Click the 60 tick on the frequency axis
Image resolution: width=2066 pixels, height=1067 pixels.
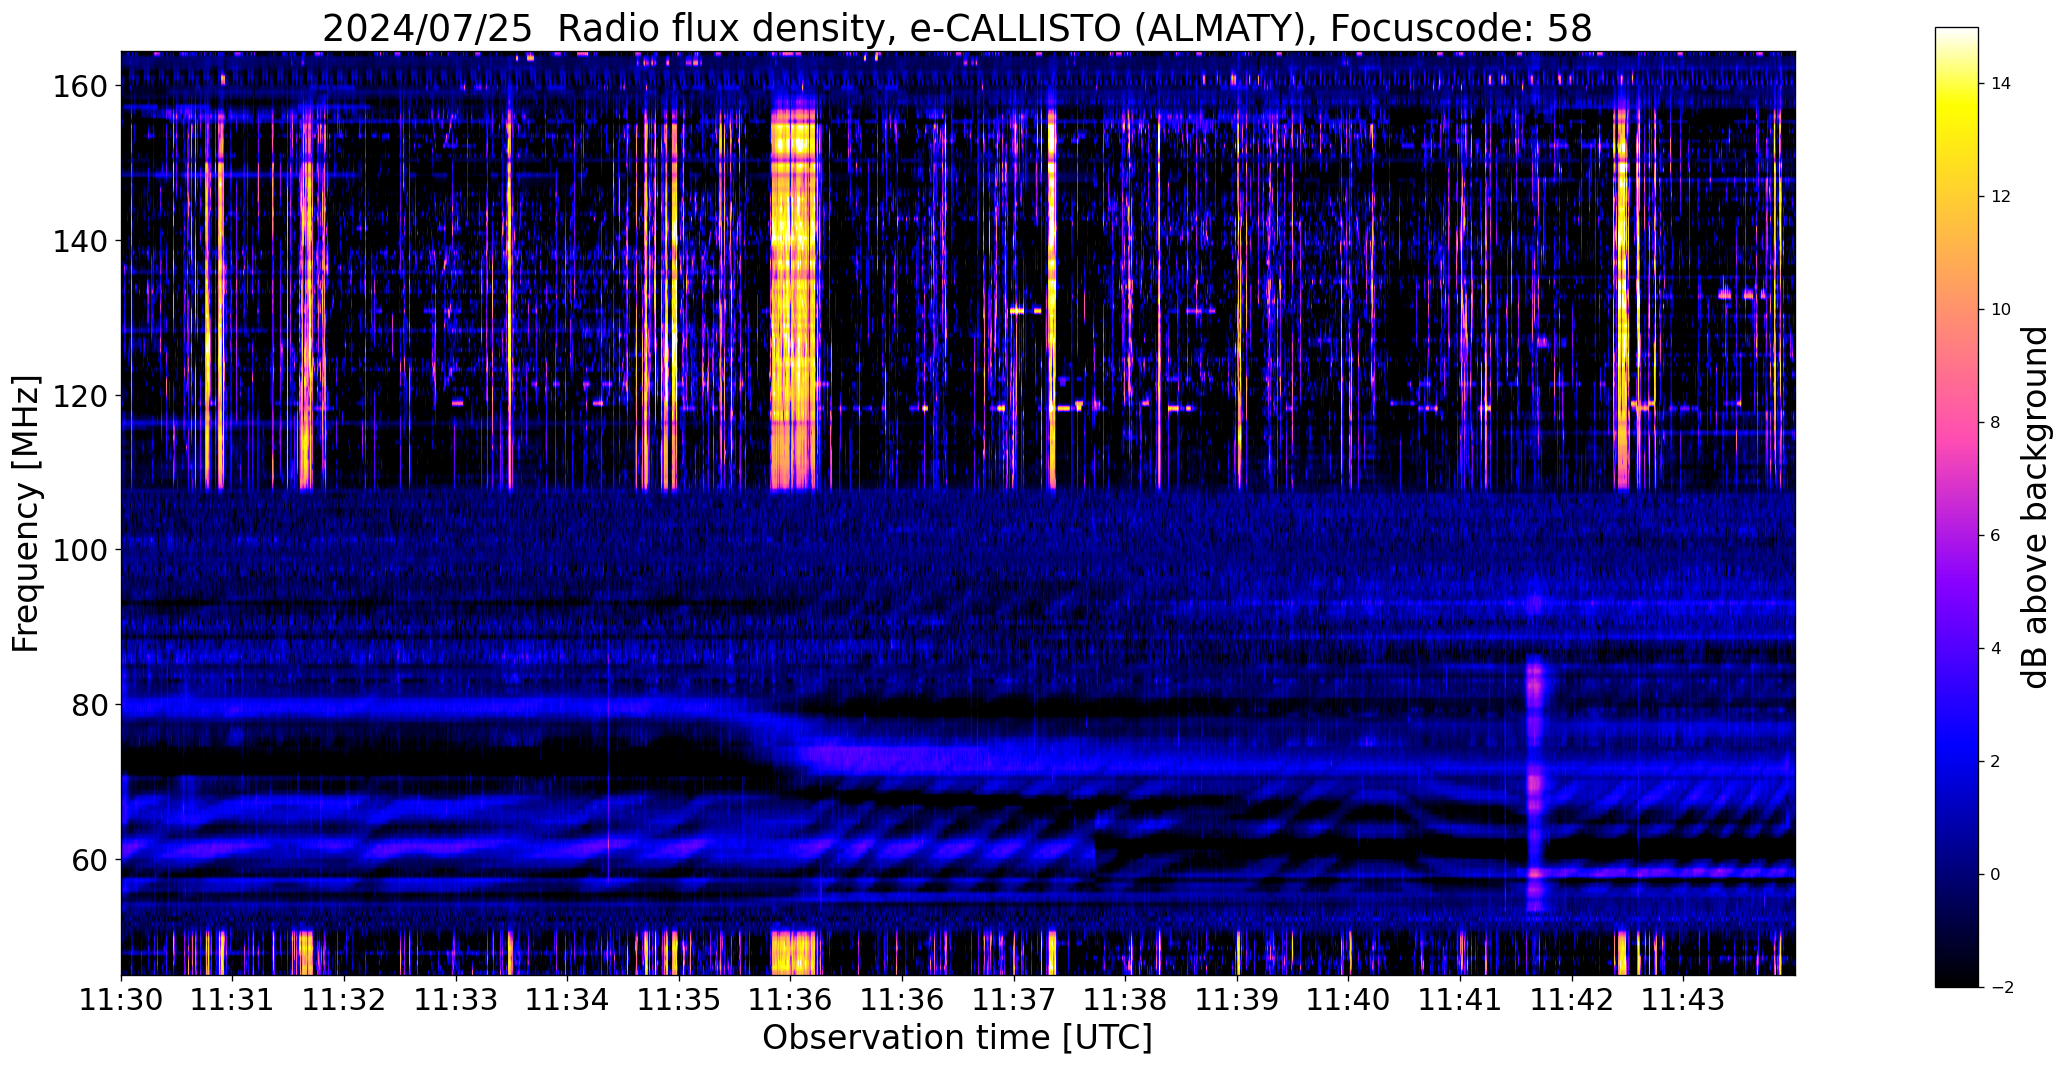tap(91, 859)
